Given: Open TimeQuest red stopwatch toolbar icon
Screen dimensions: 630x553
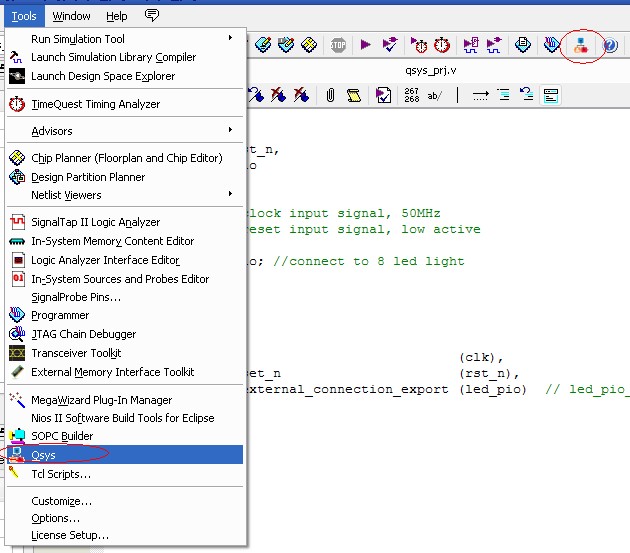Looking at the screenshot, I should tap(442, 45).
